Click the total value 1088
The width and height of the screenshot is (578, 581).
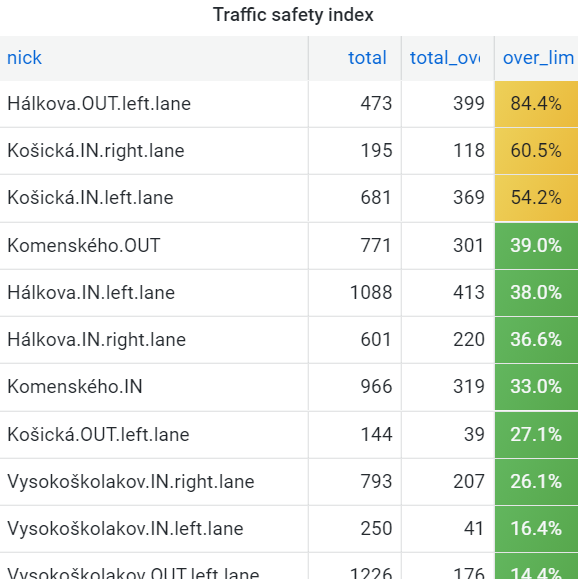pos(371,293)
